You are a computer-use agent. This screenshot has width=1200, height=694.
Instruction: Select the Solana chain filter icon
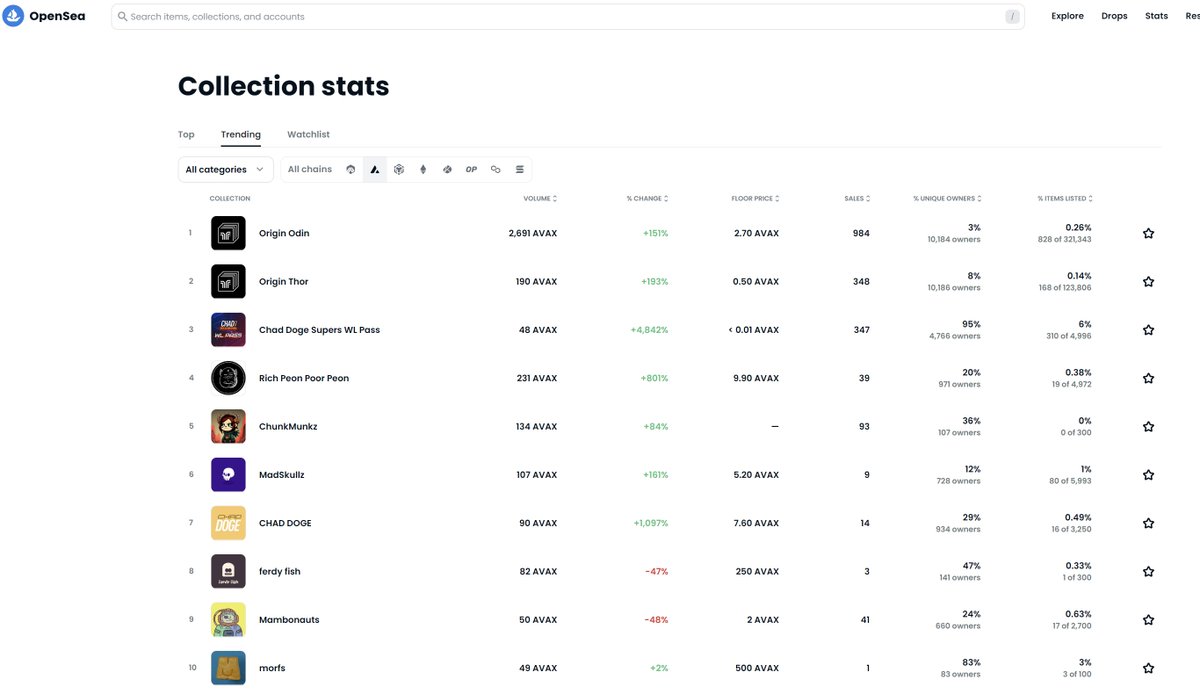[x=519, y=170]
